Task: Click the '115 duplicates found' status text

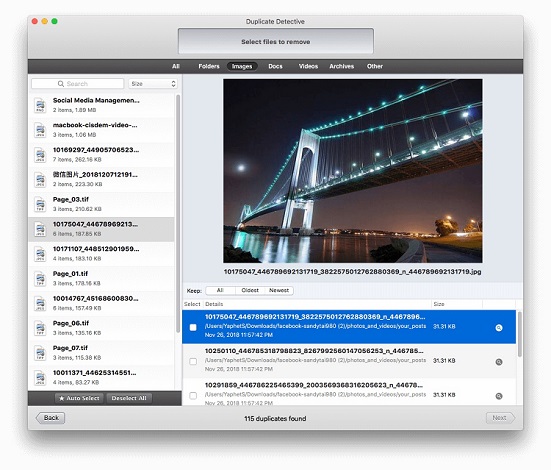Action: tap(275, 418)
